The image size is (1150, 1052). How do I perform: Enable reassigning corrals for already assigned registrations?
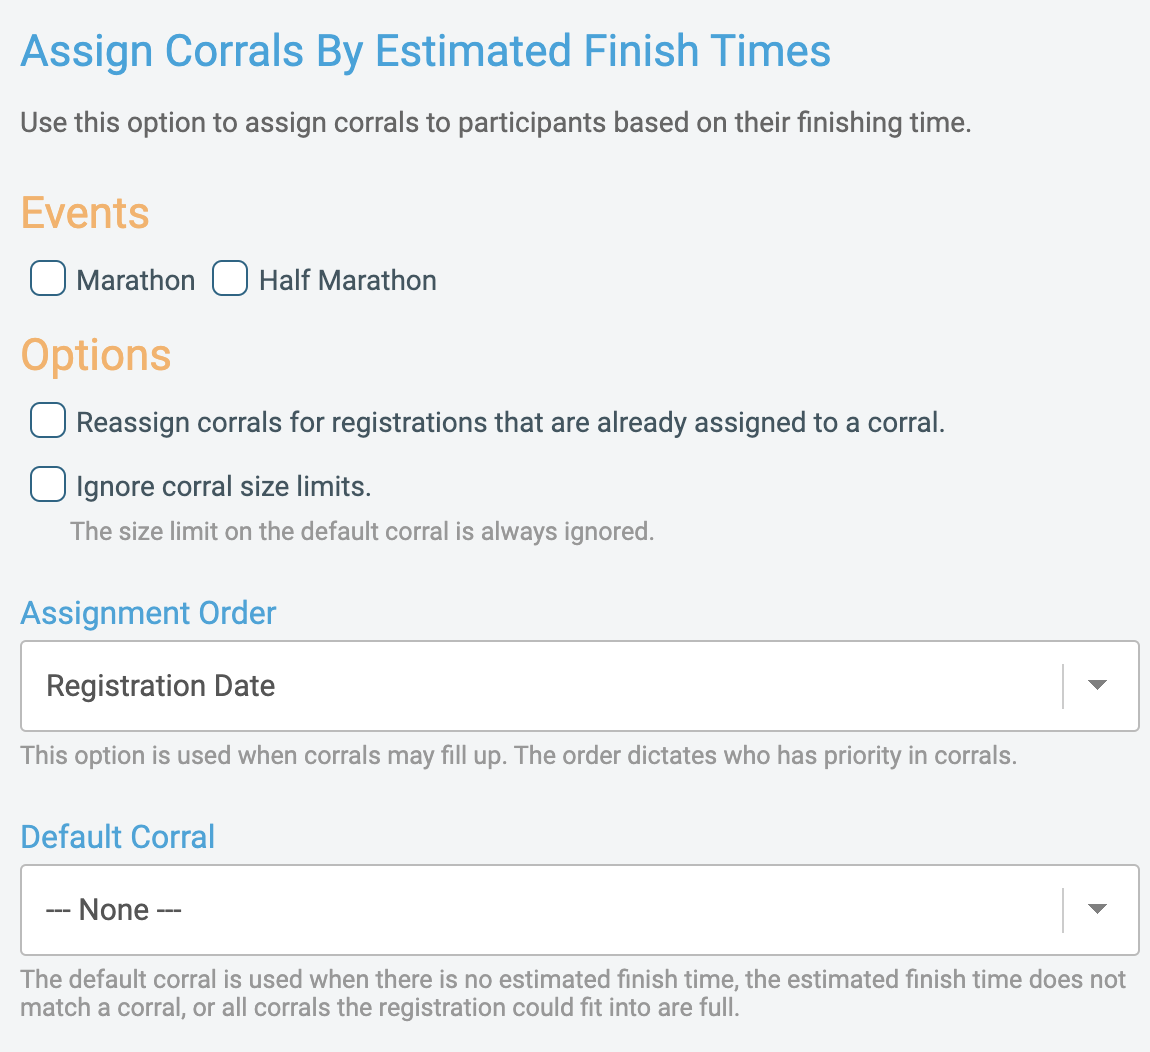point(47,421)
